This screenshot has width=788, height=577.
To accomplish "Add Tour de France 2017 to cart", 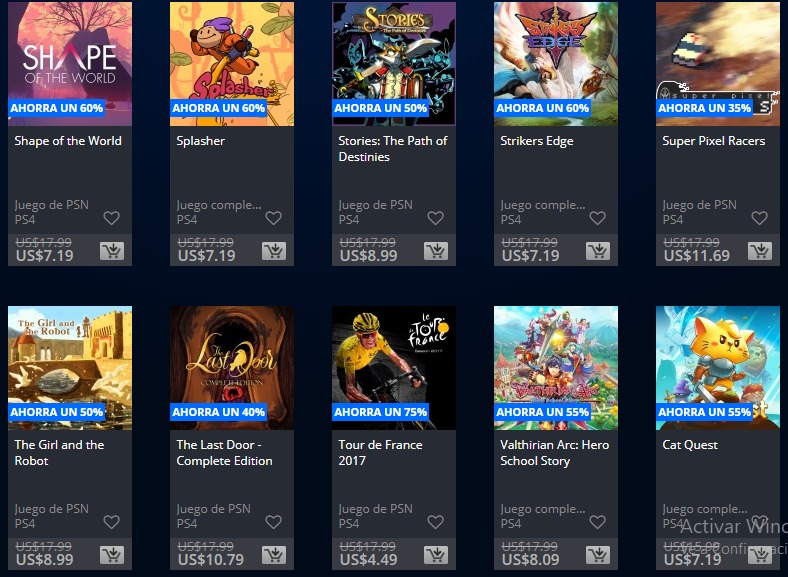I will 436,555.
